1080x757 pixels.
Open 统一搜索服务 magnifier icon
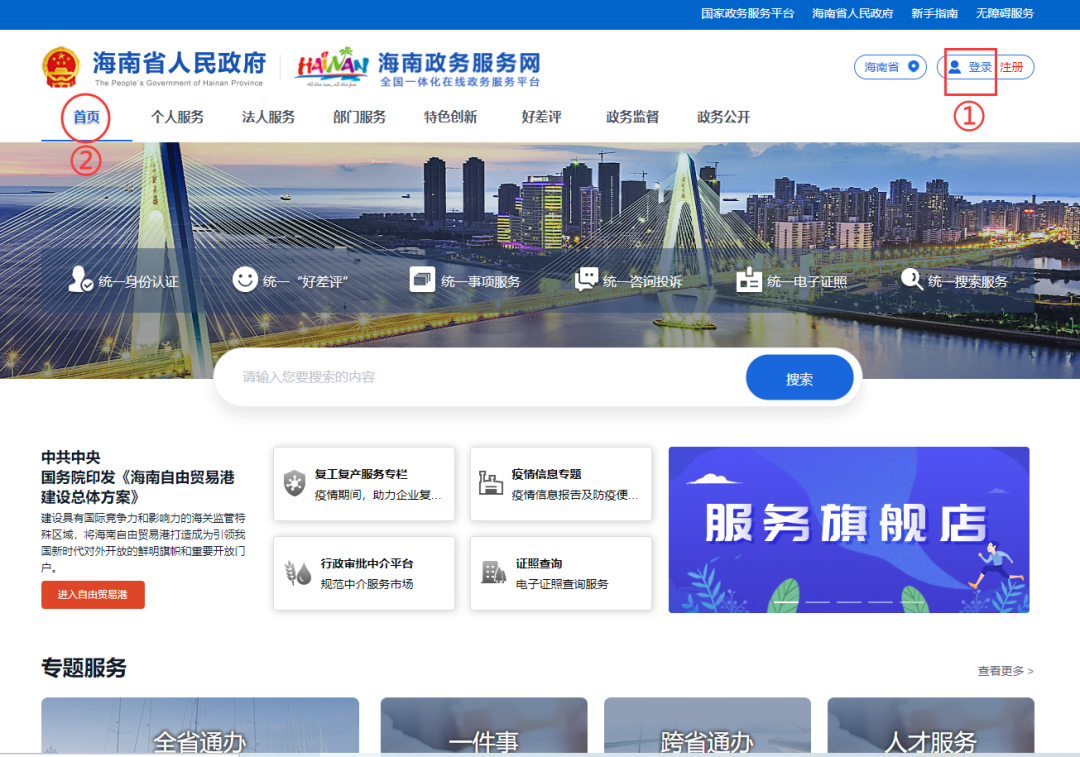[911, 279]
